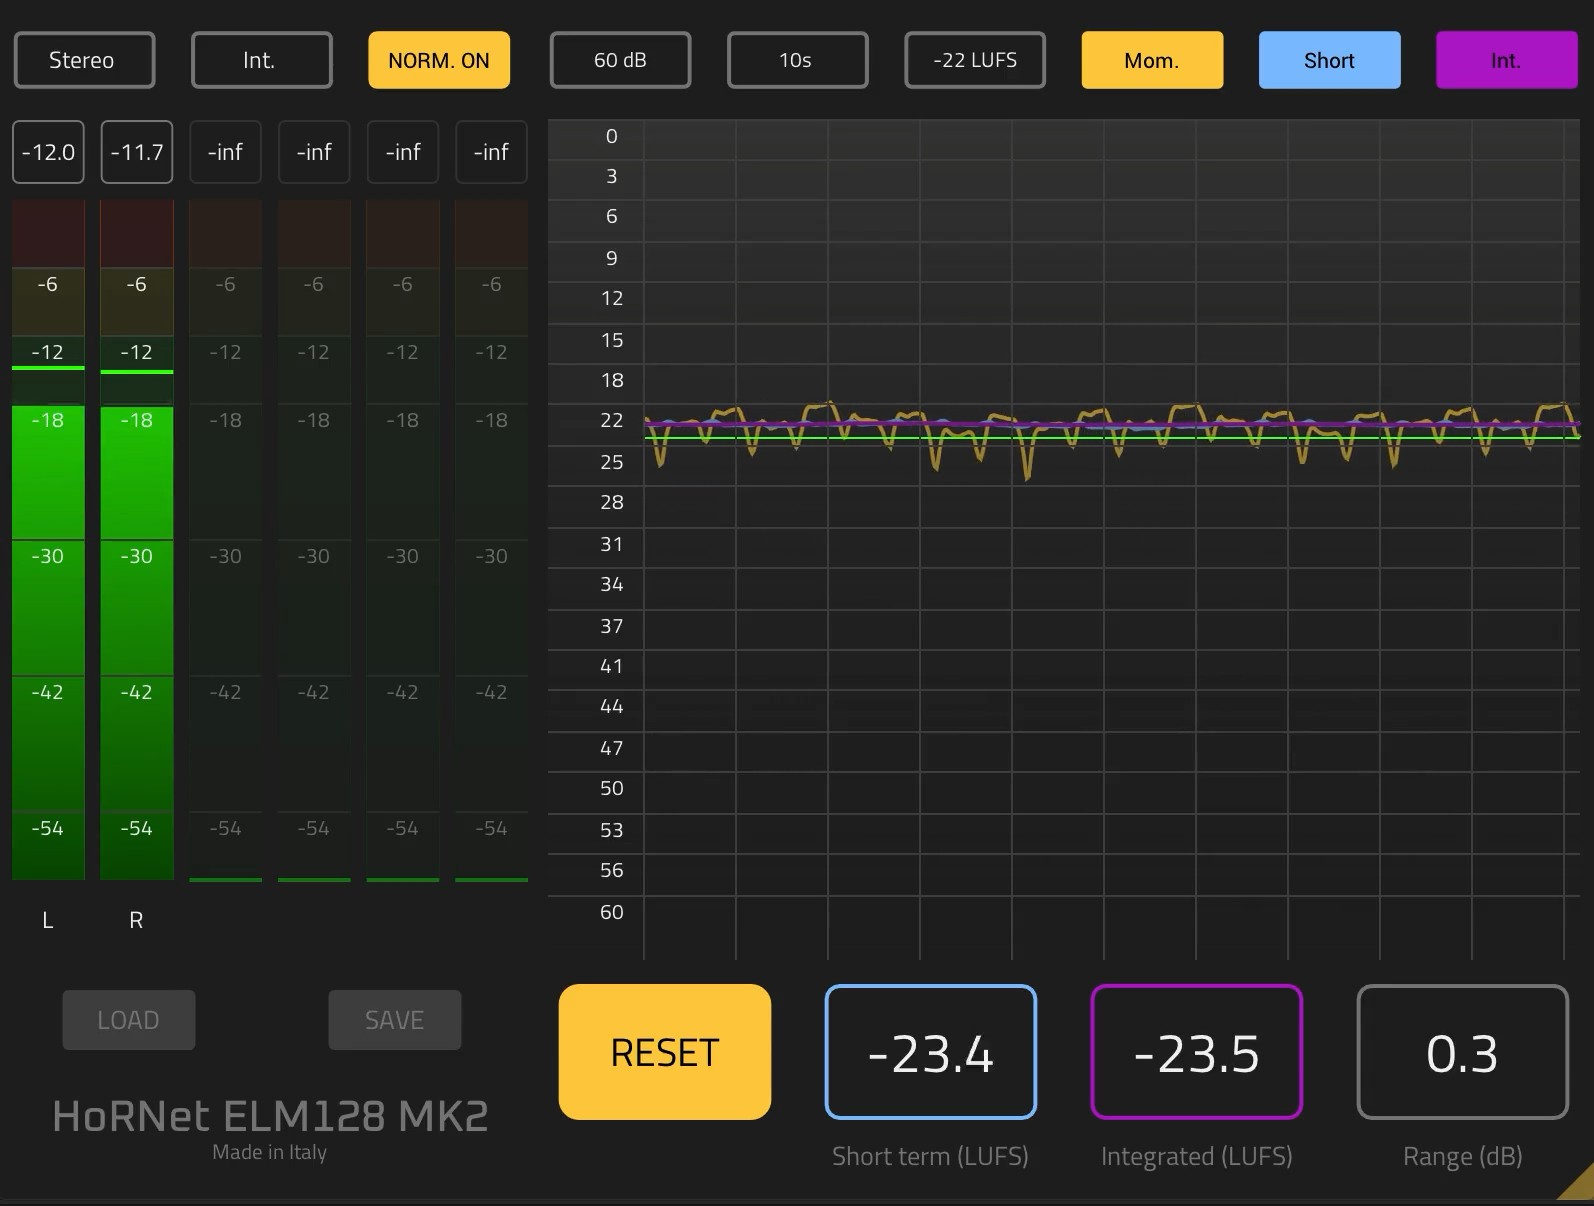Click the Short term value -23.4

coord(930,1052)
